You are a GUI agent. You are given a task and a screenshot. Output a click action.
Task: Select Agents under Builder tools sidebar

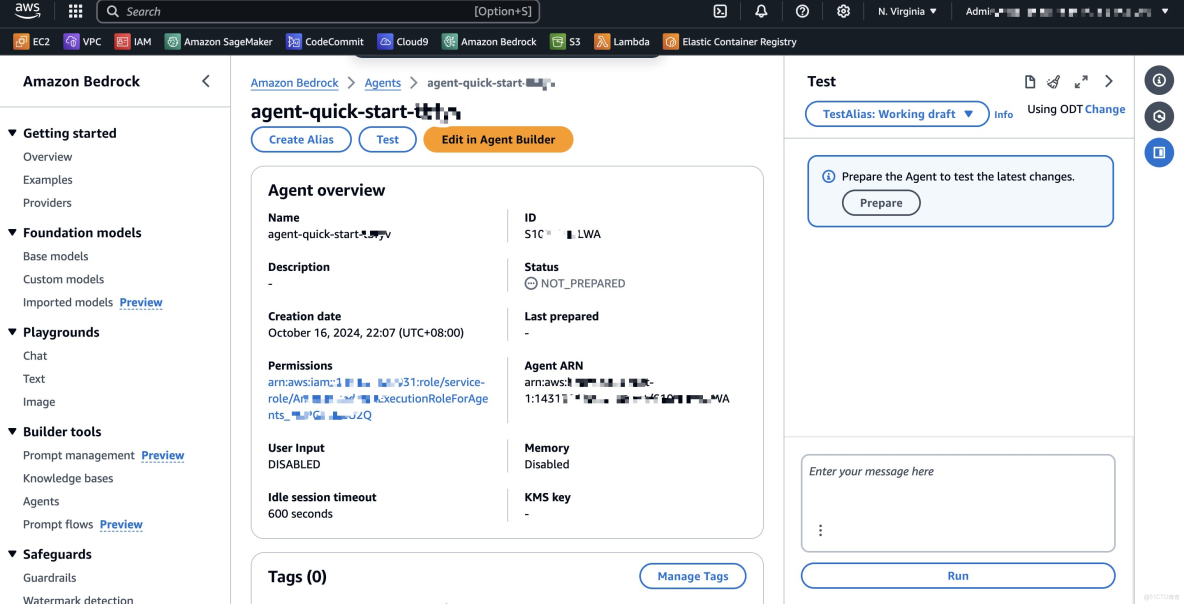point(40,501)
